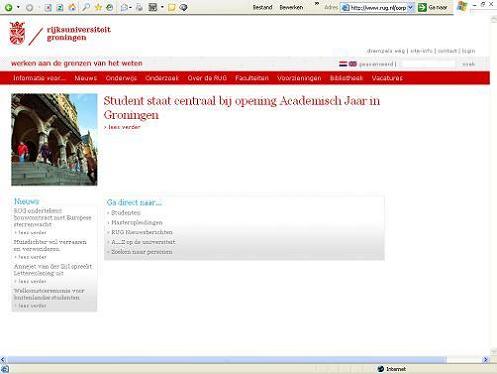The height and width of the screenshot is (374, 497).
Task: Open the address bar dropdown arrow
Action: coord(411,8)
